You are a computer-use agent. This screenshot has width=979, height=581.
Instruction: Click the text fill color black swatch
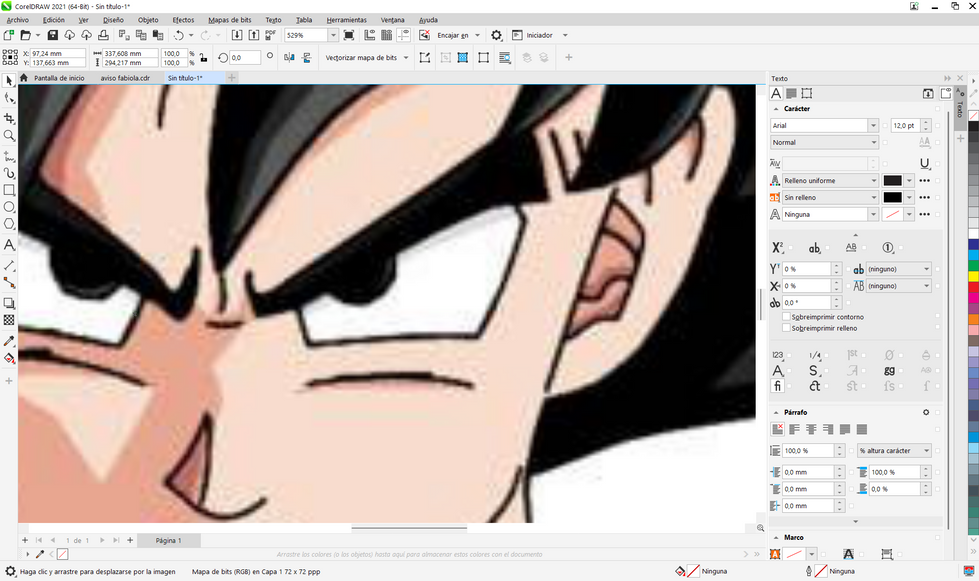pos(892,180)
